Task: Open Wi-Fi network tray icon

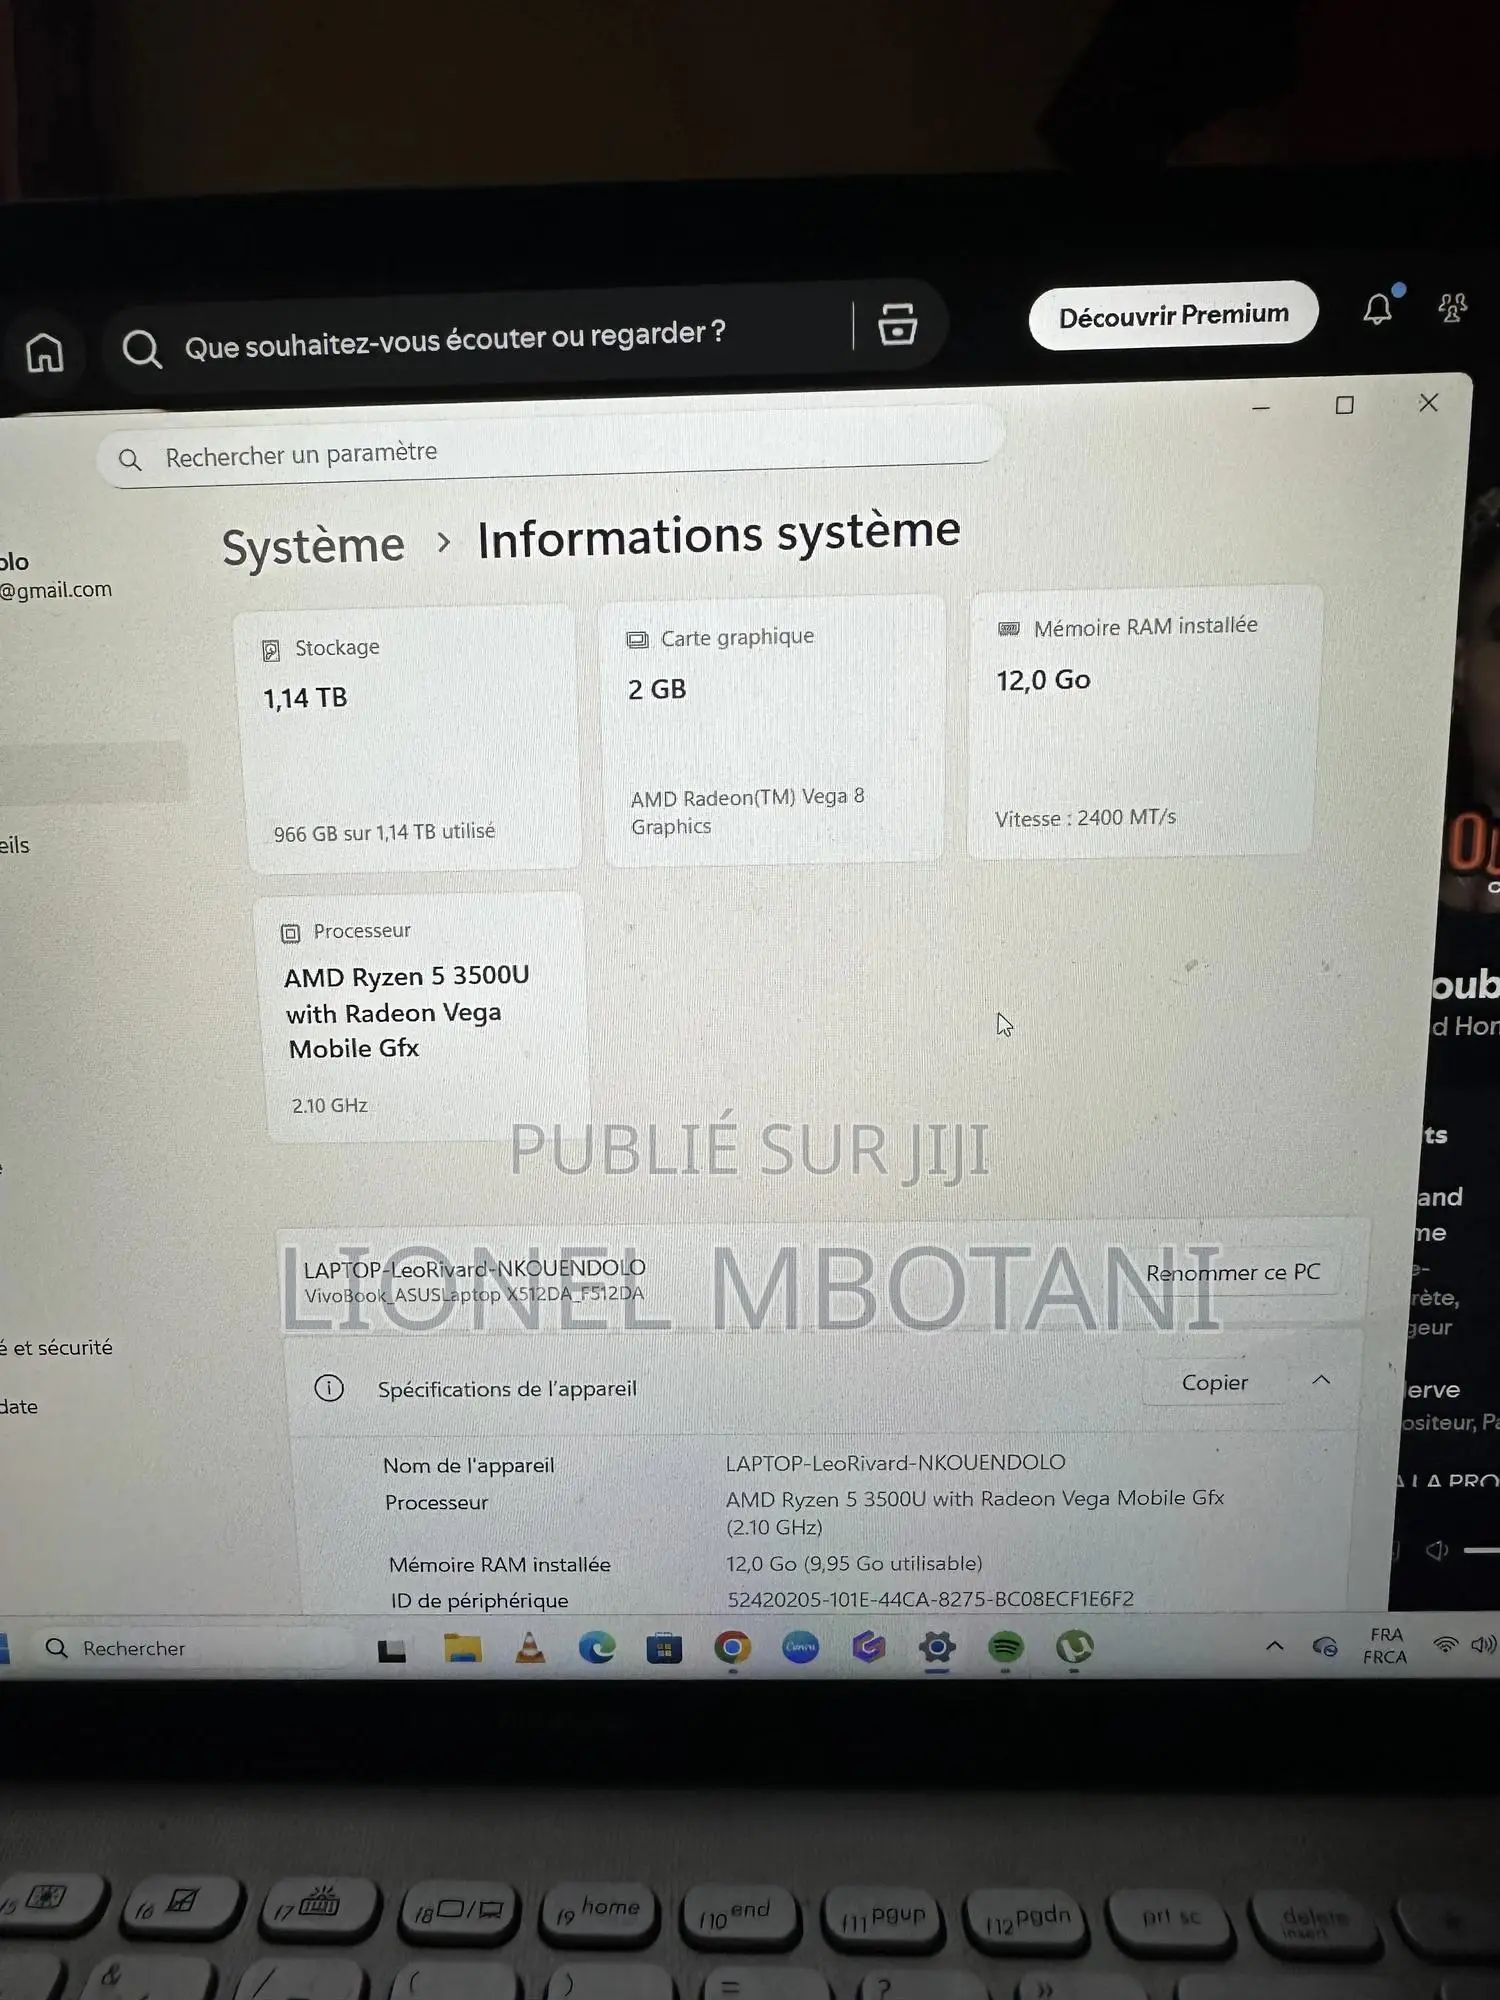Action: pyautogui.click(x=1445, y=1644)
